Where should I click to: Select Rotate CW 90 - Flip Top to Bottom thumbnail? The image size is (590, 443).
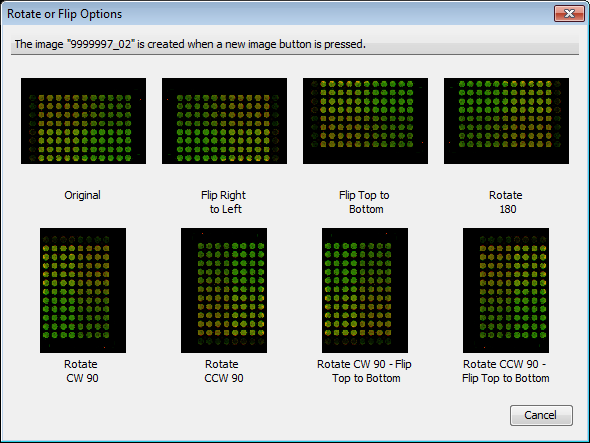[365, 290]
